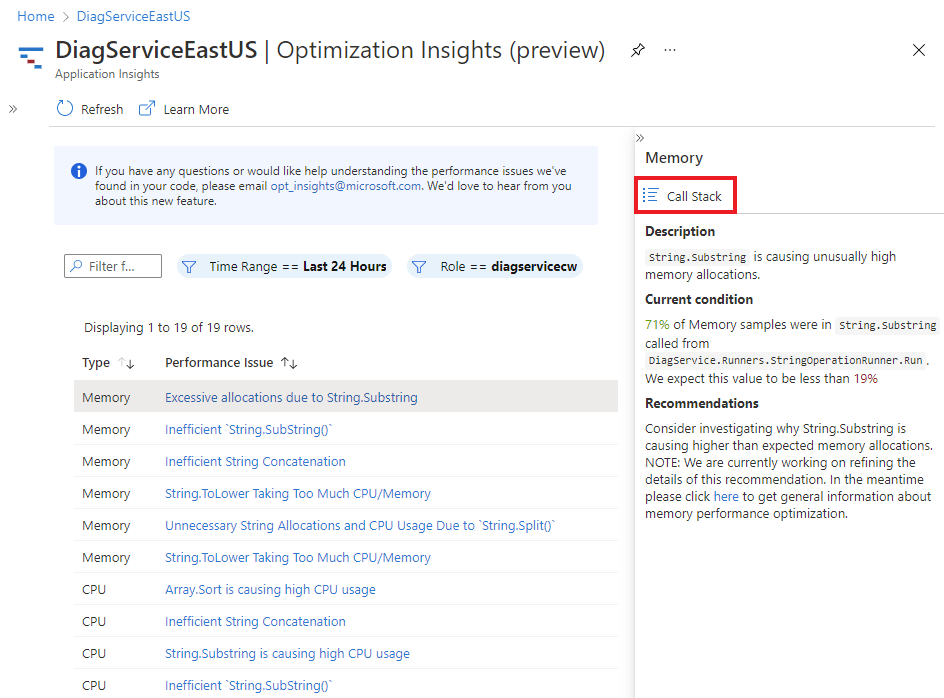Open the Memory row Inefficient String.SubString() issue
The image size is (944, 698).
pos(248,429)
